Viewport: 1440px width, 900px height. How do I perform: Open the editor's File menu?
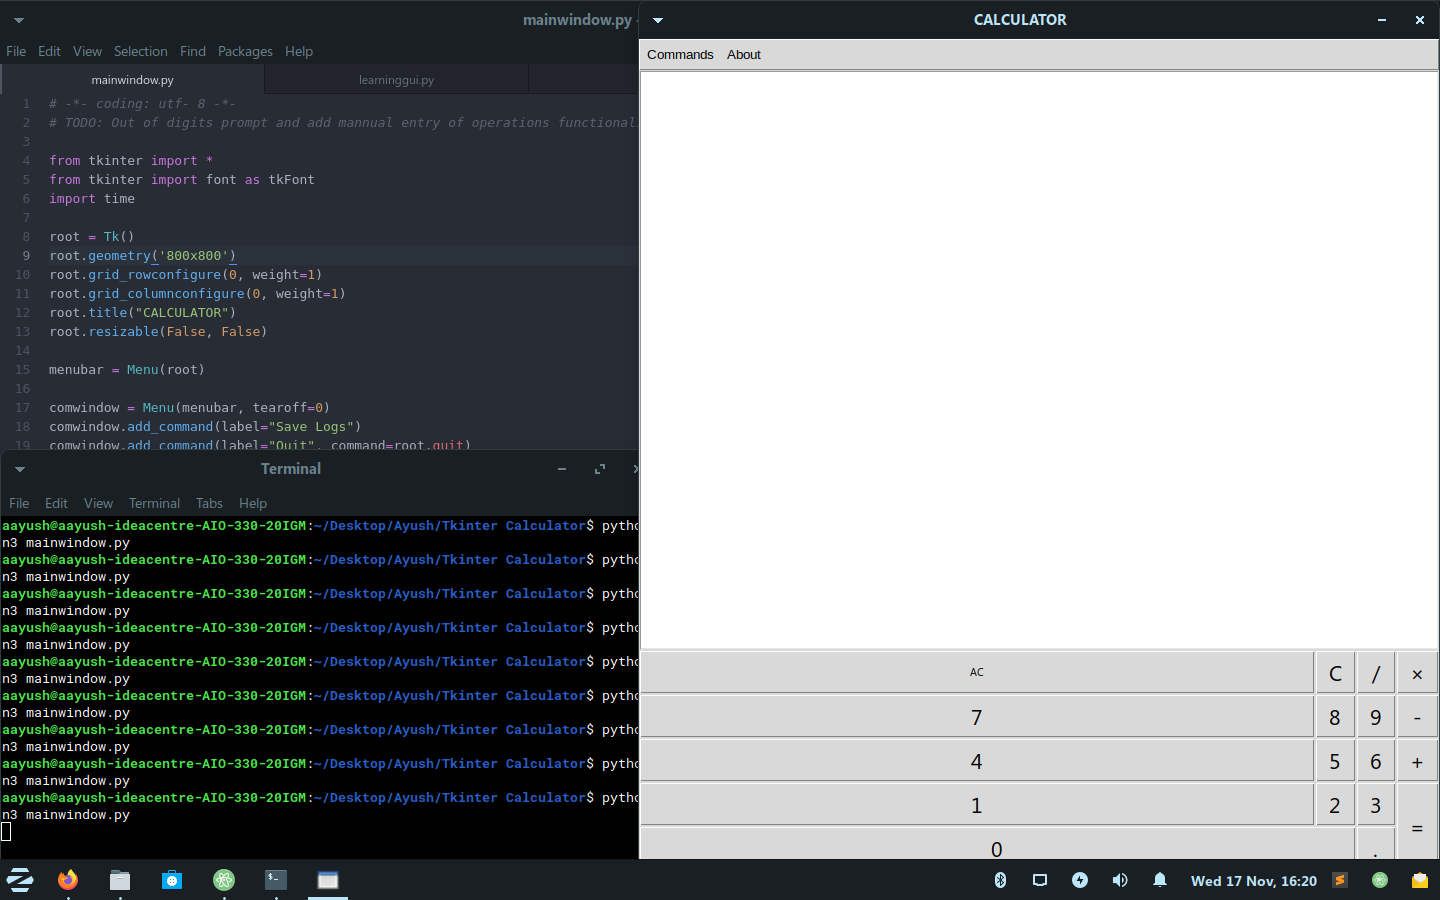[x=16, y=51]
